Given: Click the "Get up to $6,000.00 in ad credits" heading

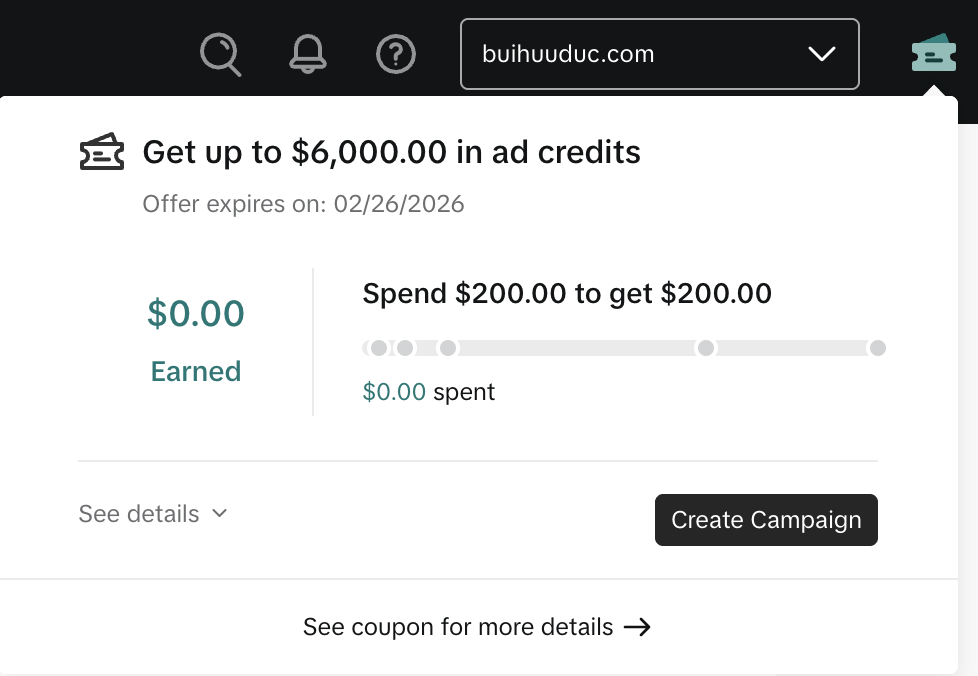Looking at the screenshot, I should [x=391, y=153].
